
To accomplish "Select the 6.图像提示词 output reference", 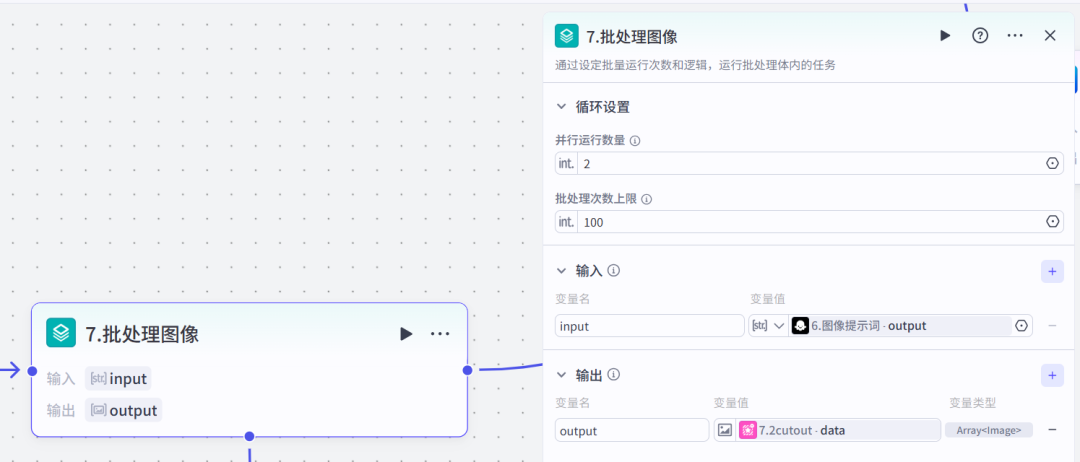I will click(x=900, y=326).
